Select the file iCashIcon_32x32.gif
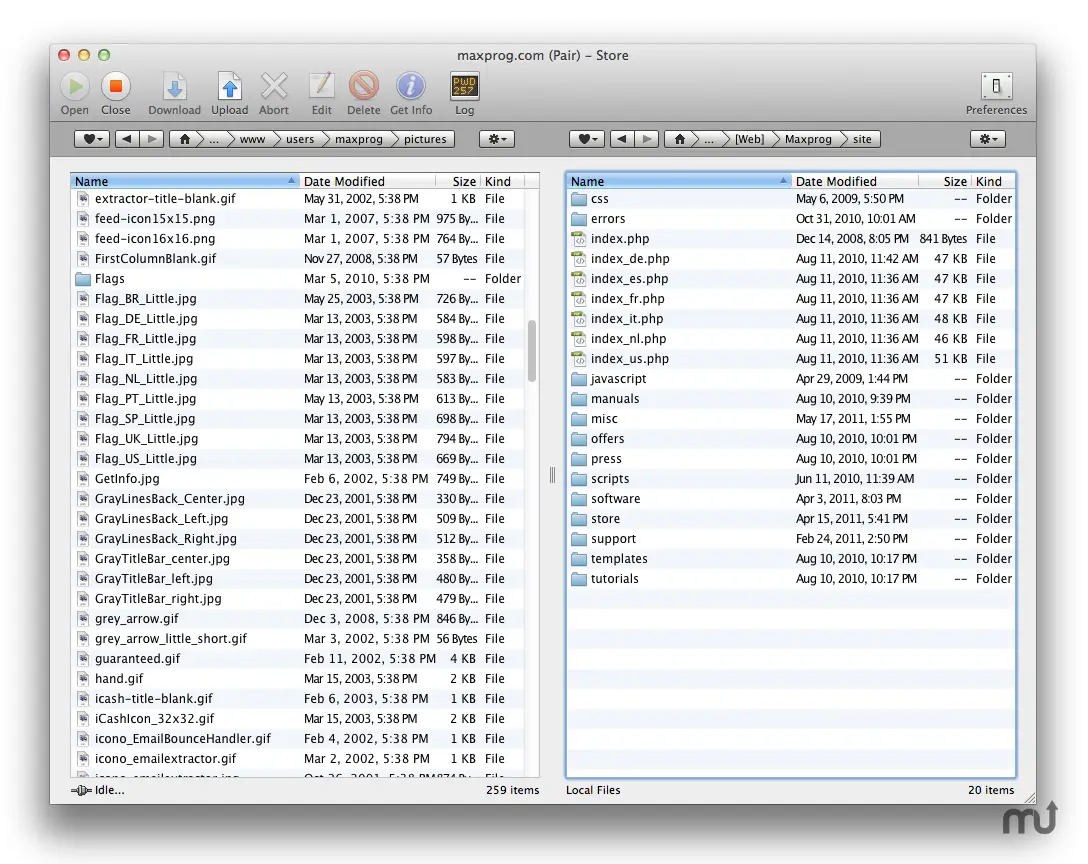Viewport: 1088px width, 864px height. pos(298,719)
